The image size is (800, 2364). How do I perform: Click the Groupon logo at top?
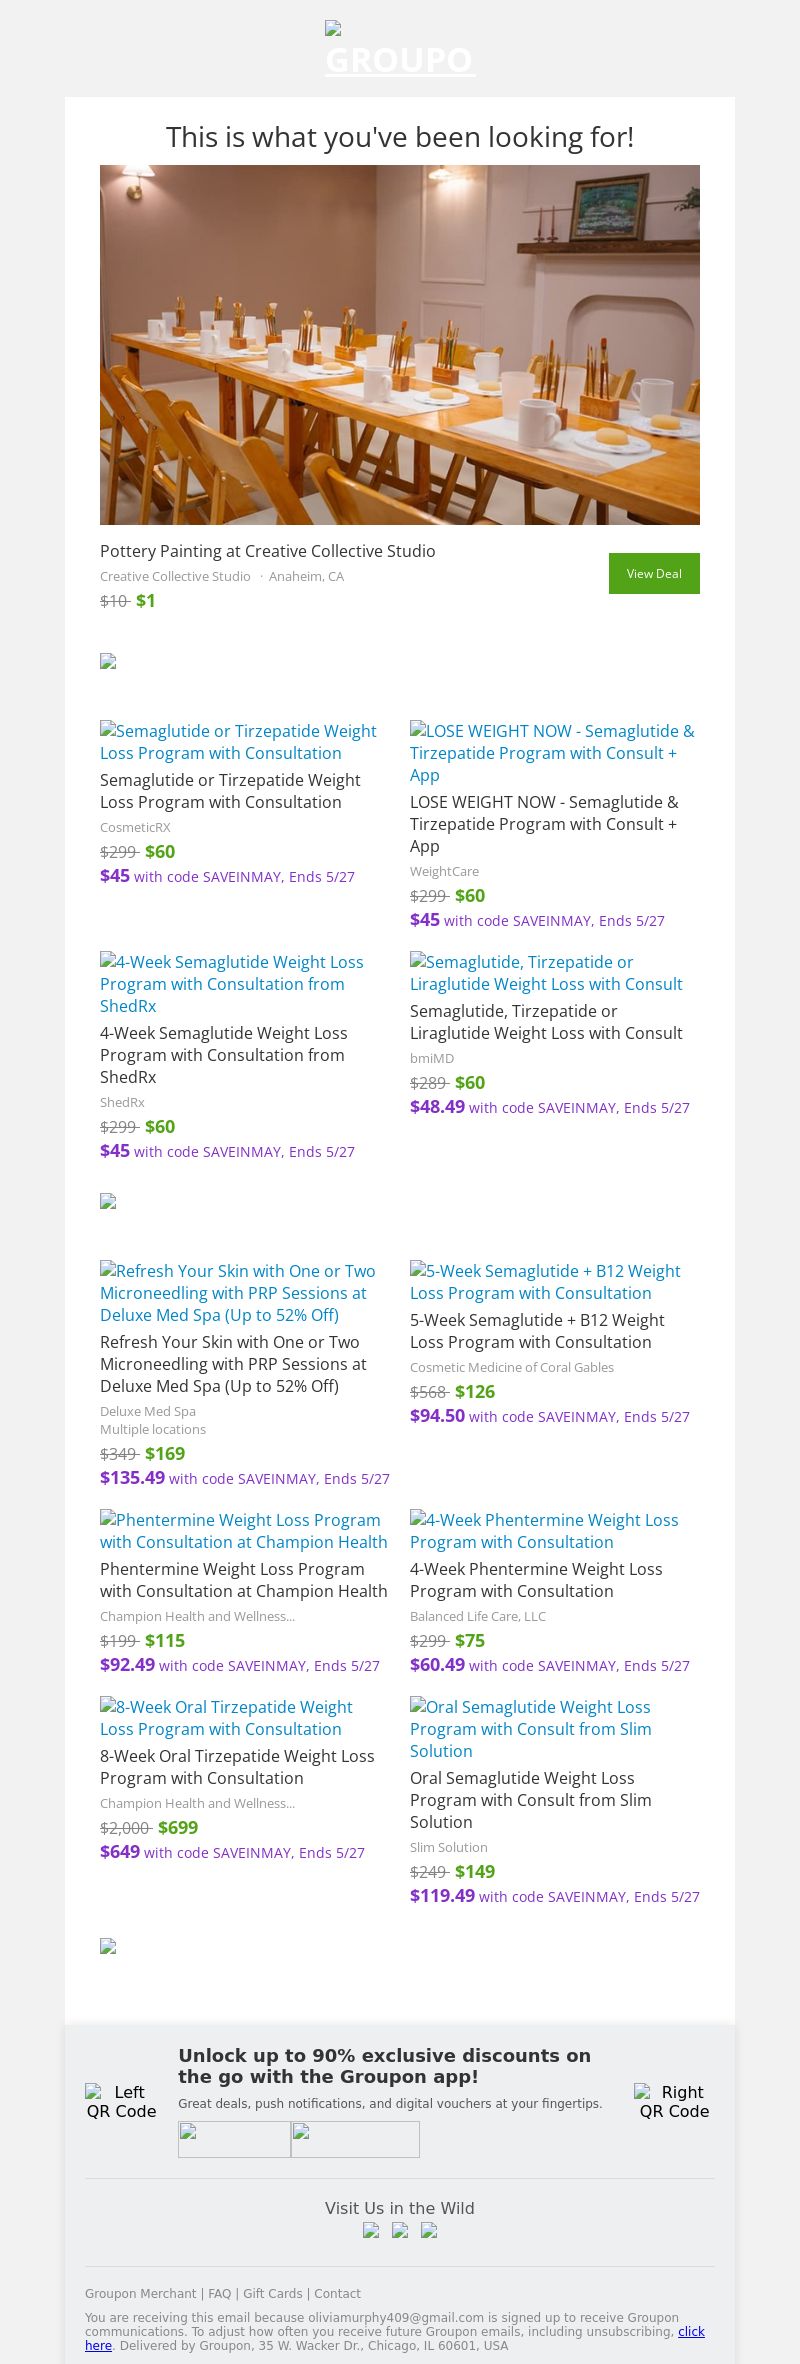pyautogui.click(x=400, y=50)
